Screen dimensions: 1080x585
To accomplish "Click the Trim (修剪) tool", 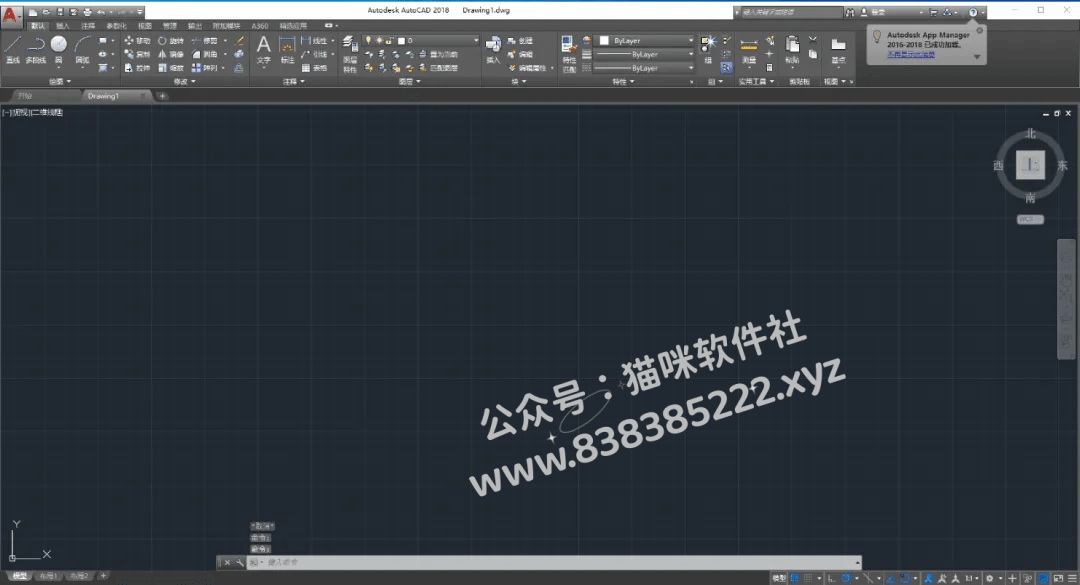I will tap(205, 41).
